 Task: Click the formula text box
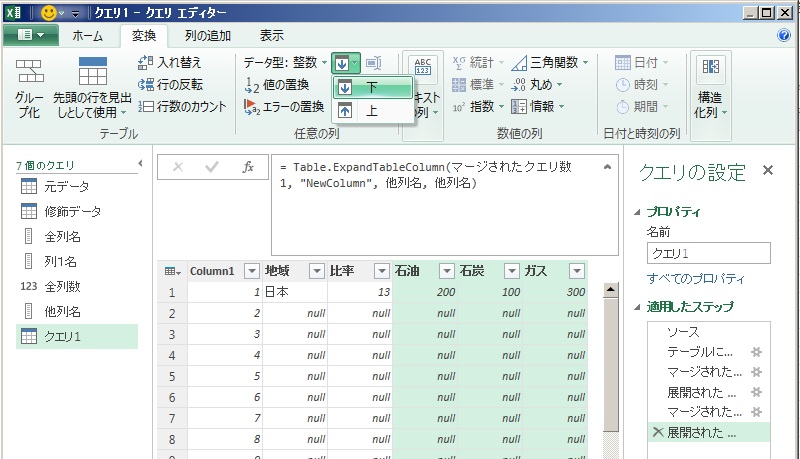pyautogui.click(x=445, y=205)
